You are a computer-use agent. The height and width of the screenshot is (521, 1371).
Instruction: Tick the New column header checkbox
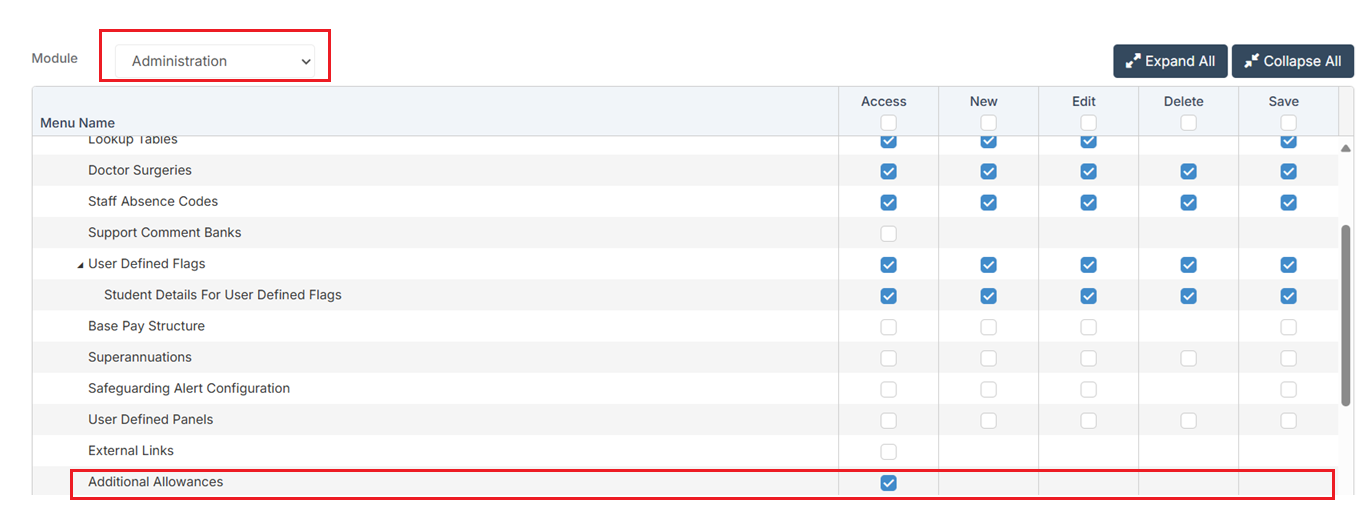coord(988,122)
